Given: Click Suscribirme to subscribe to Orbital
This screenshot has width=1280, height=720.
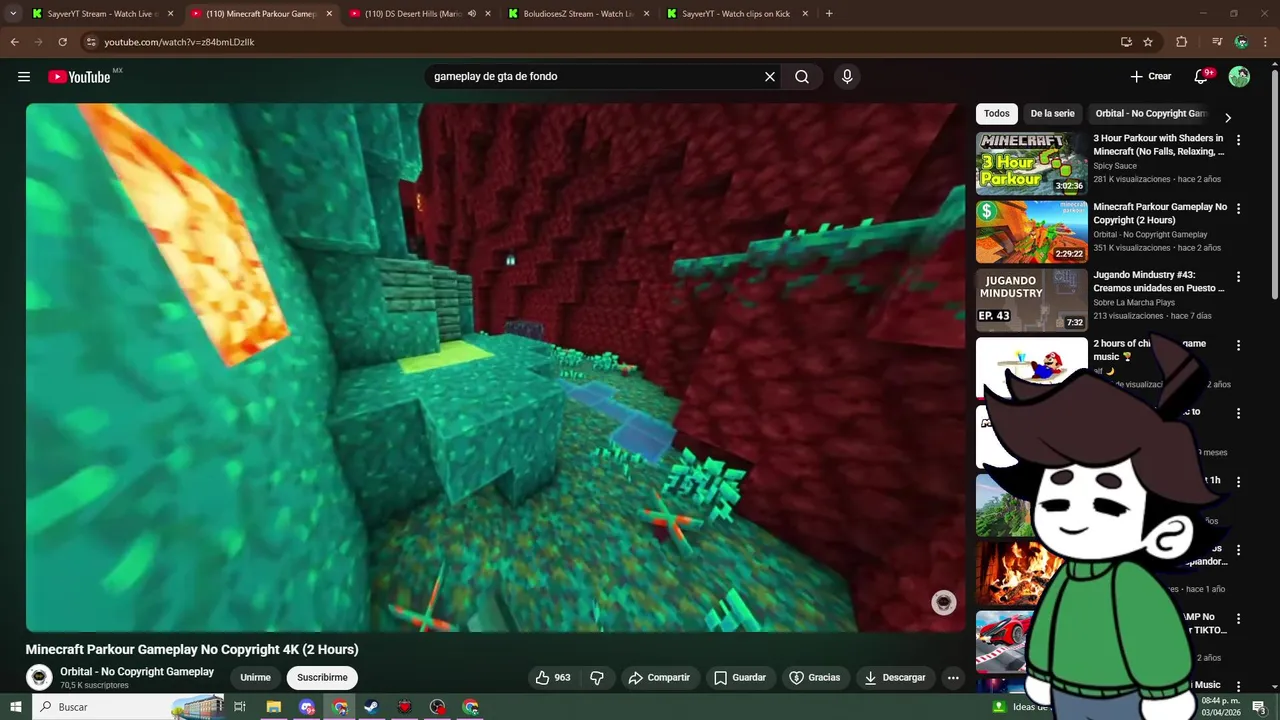Looking at the screenshot, I should click(322, 678).
